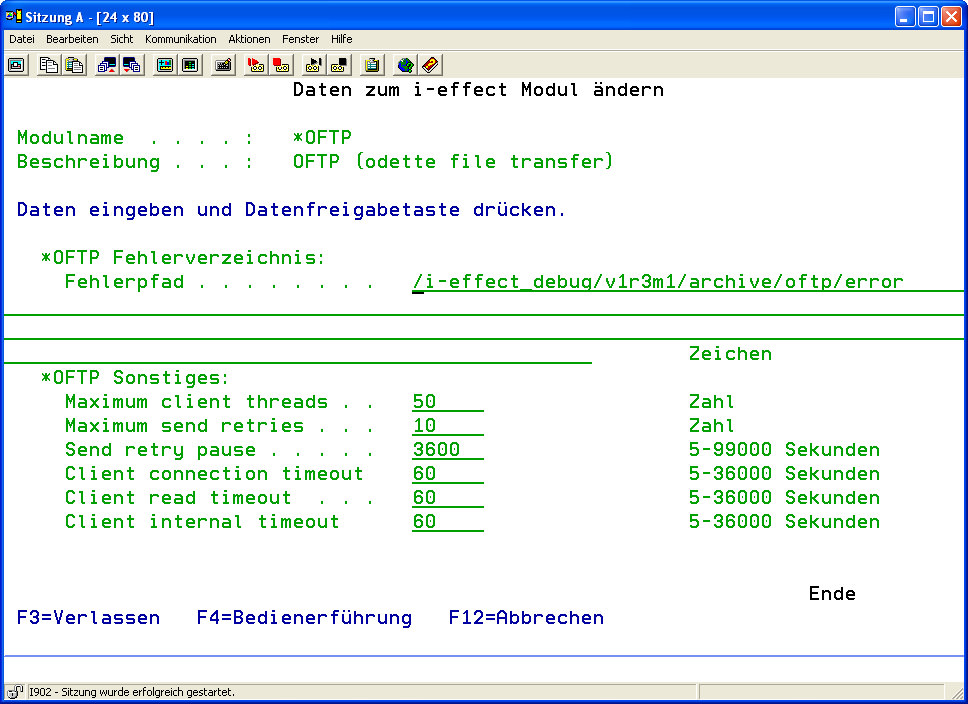Click the Client read timeout field
Screen dimensions: 968x704
(447, 498)
